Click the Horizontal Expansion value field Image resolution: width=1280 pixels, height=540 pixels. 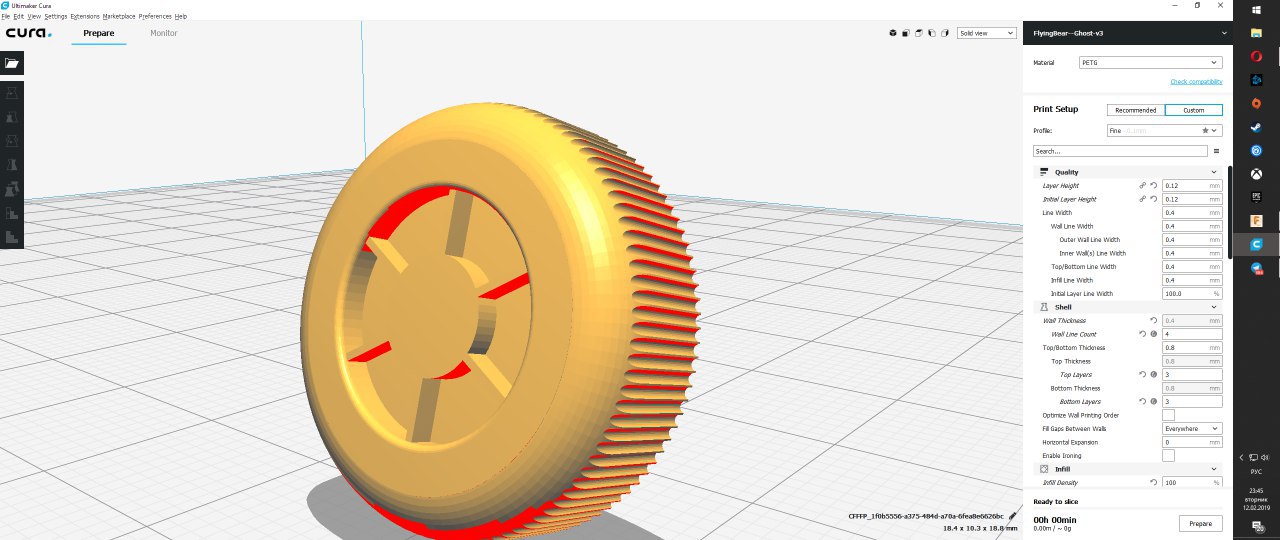point(1192,442)
